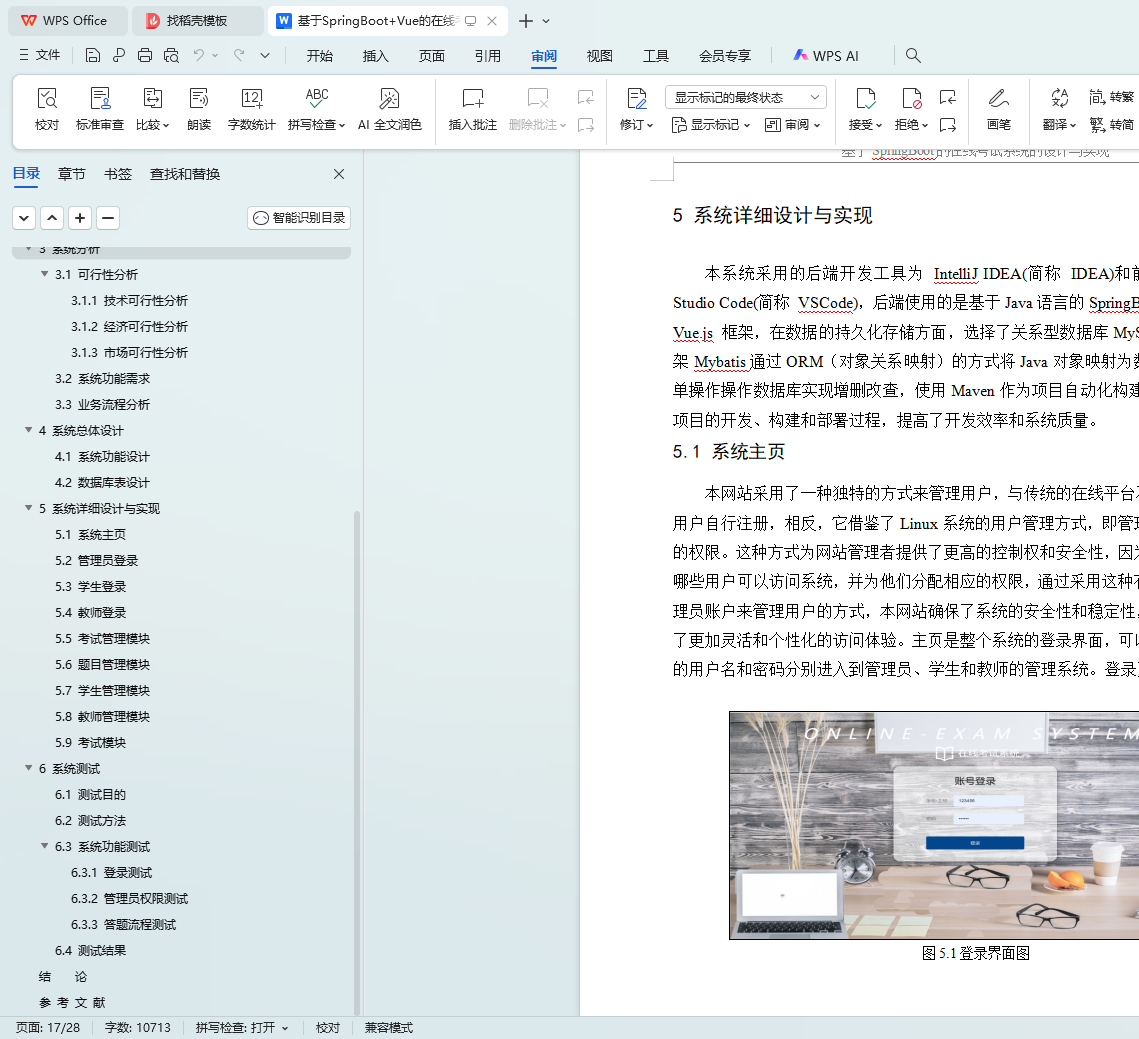
Task: Select the 画笔 pen tool
Action: point(998,99)
